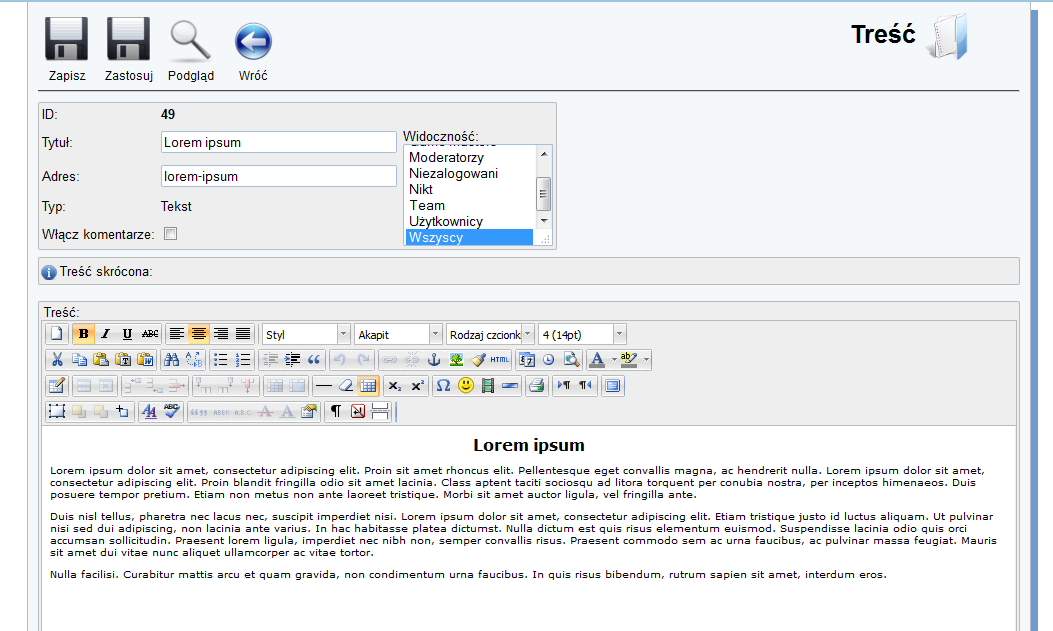Open highlight color dropdown arrow

(x=646, y=360)
